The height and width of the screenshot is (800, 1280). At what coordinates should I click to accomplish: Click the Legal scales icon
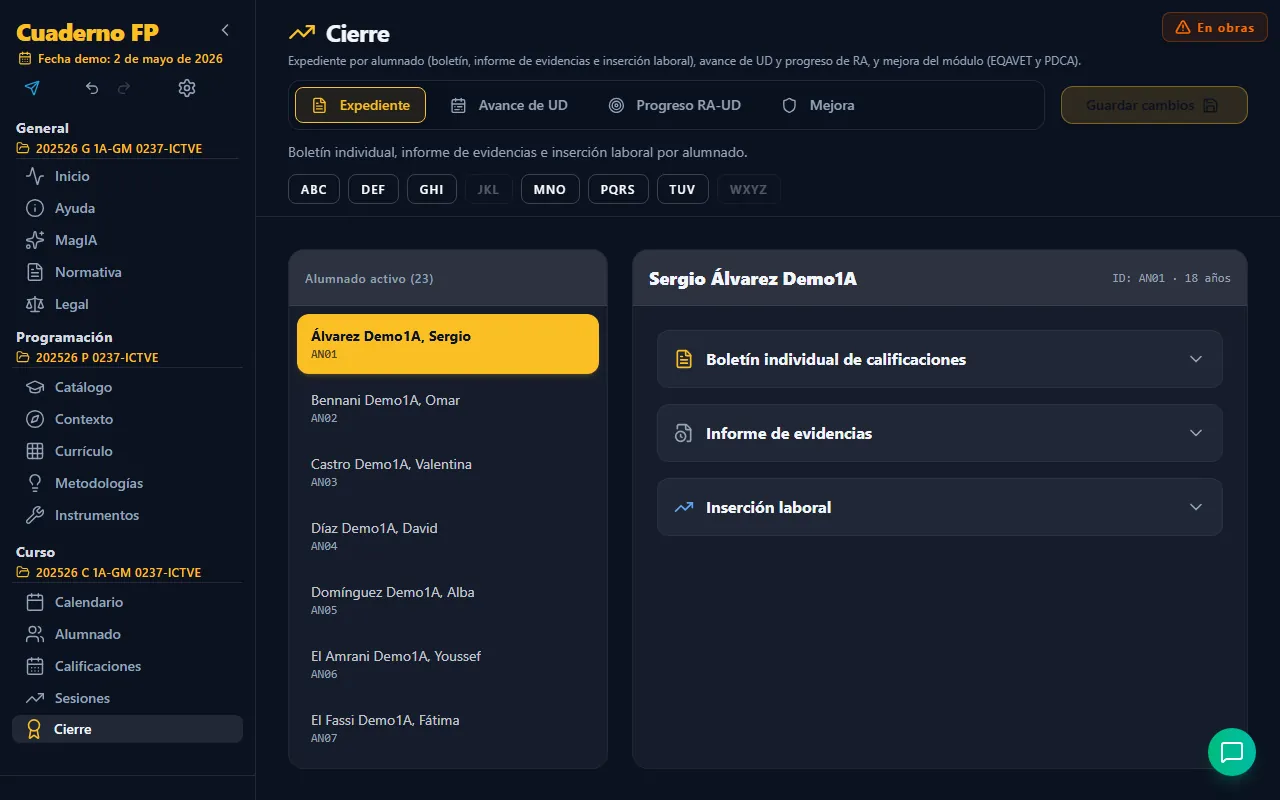click(x=35, y=304)
